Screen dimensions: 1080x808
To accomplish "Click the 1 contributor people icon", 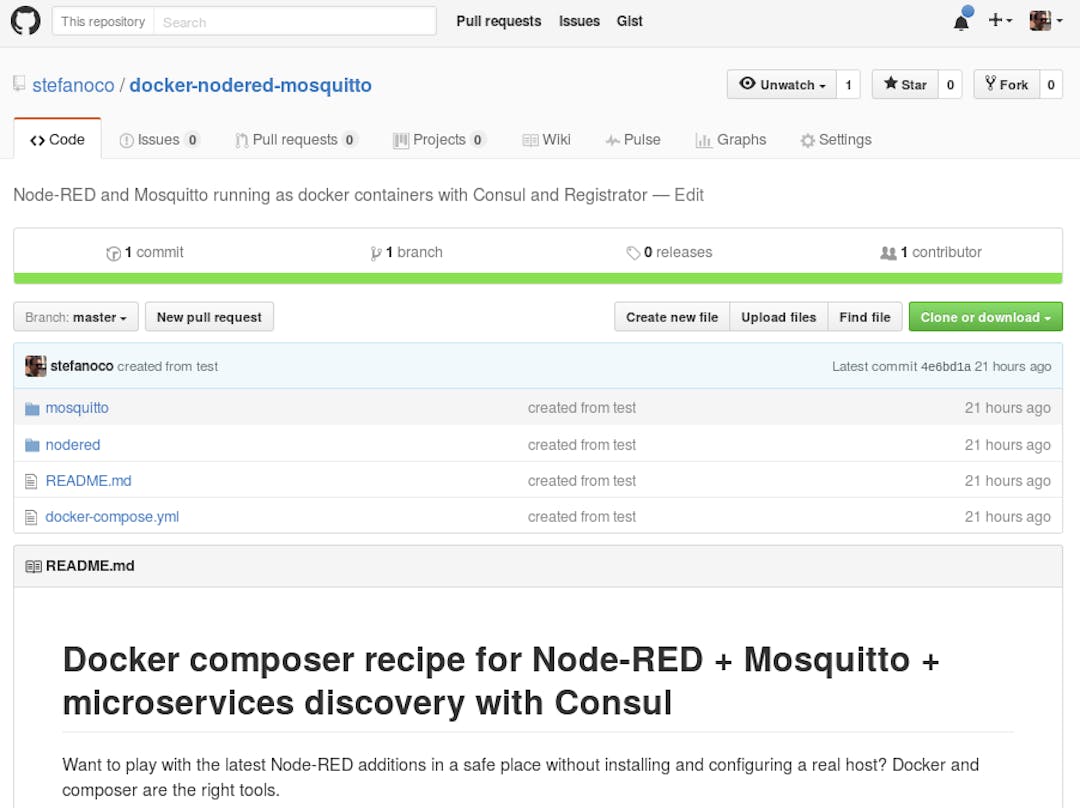I will [889, 252].
